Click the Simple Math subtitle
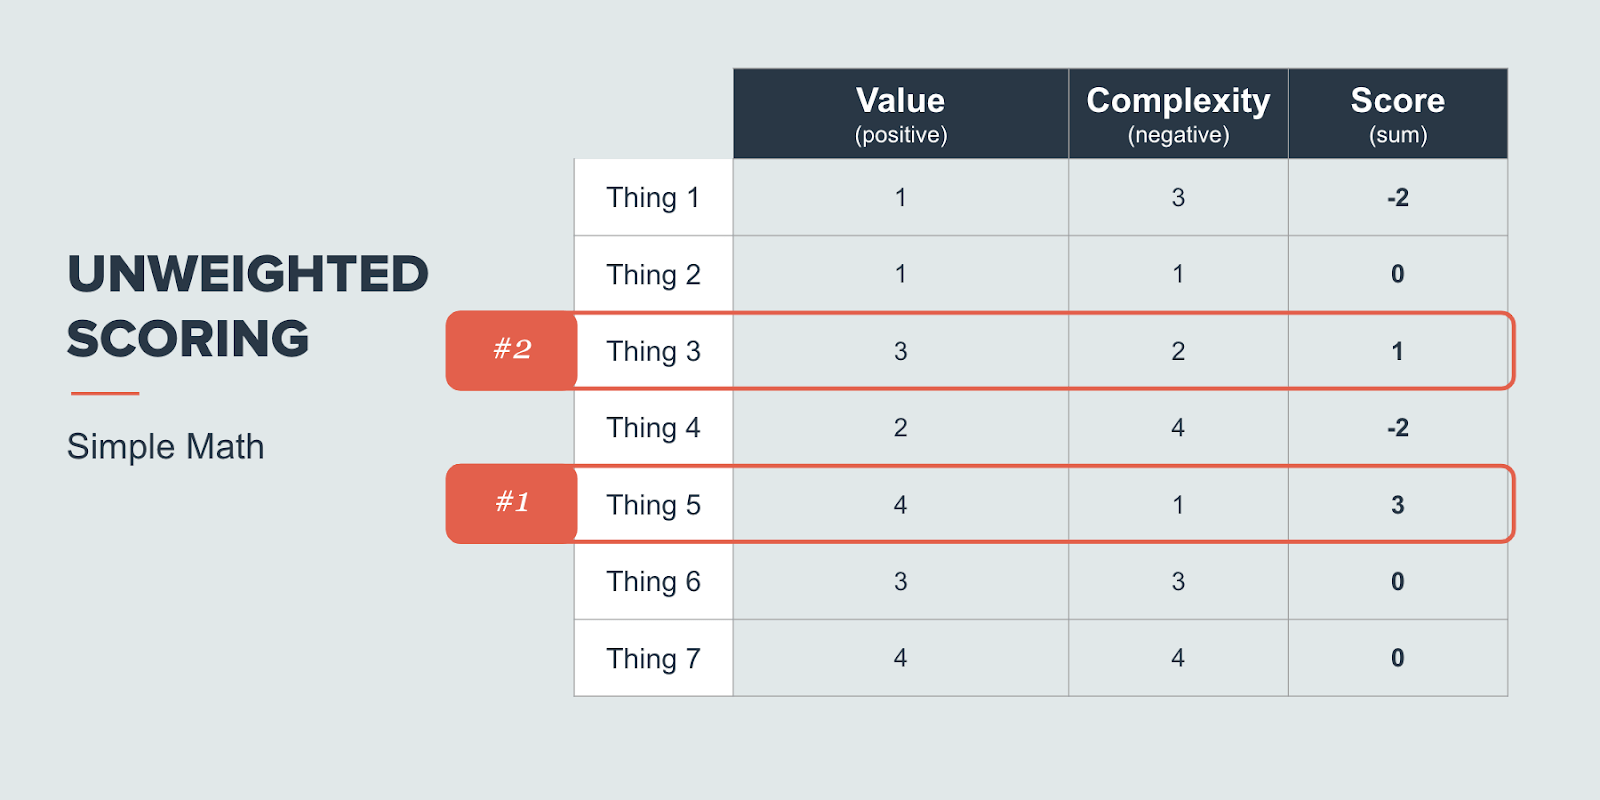This screenshot has height=800, width=1600. [166, 447]
